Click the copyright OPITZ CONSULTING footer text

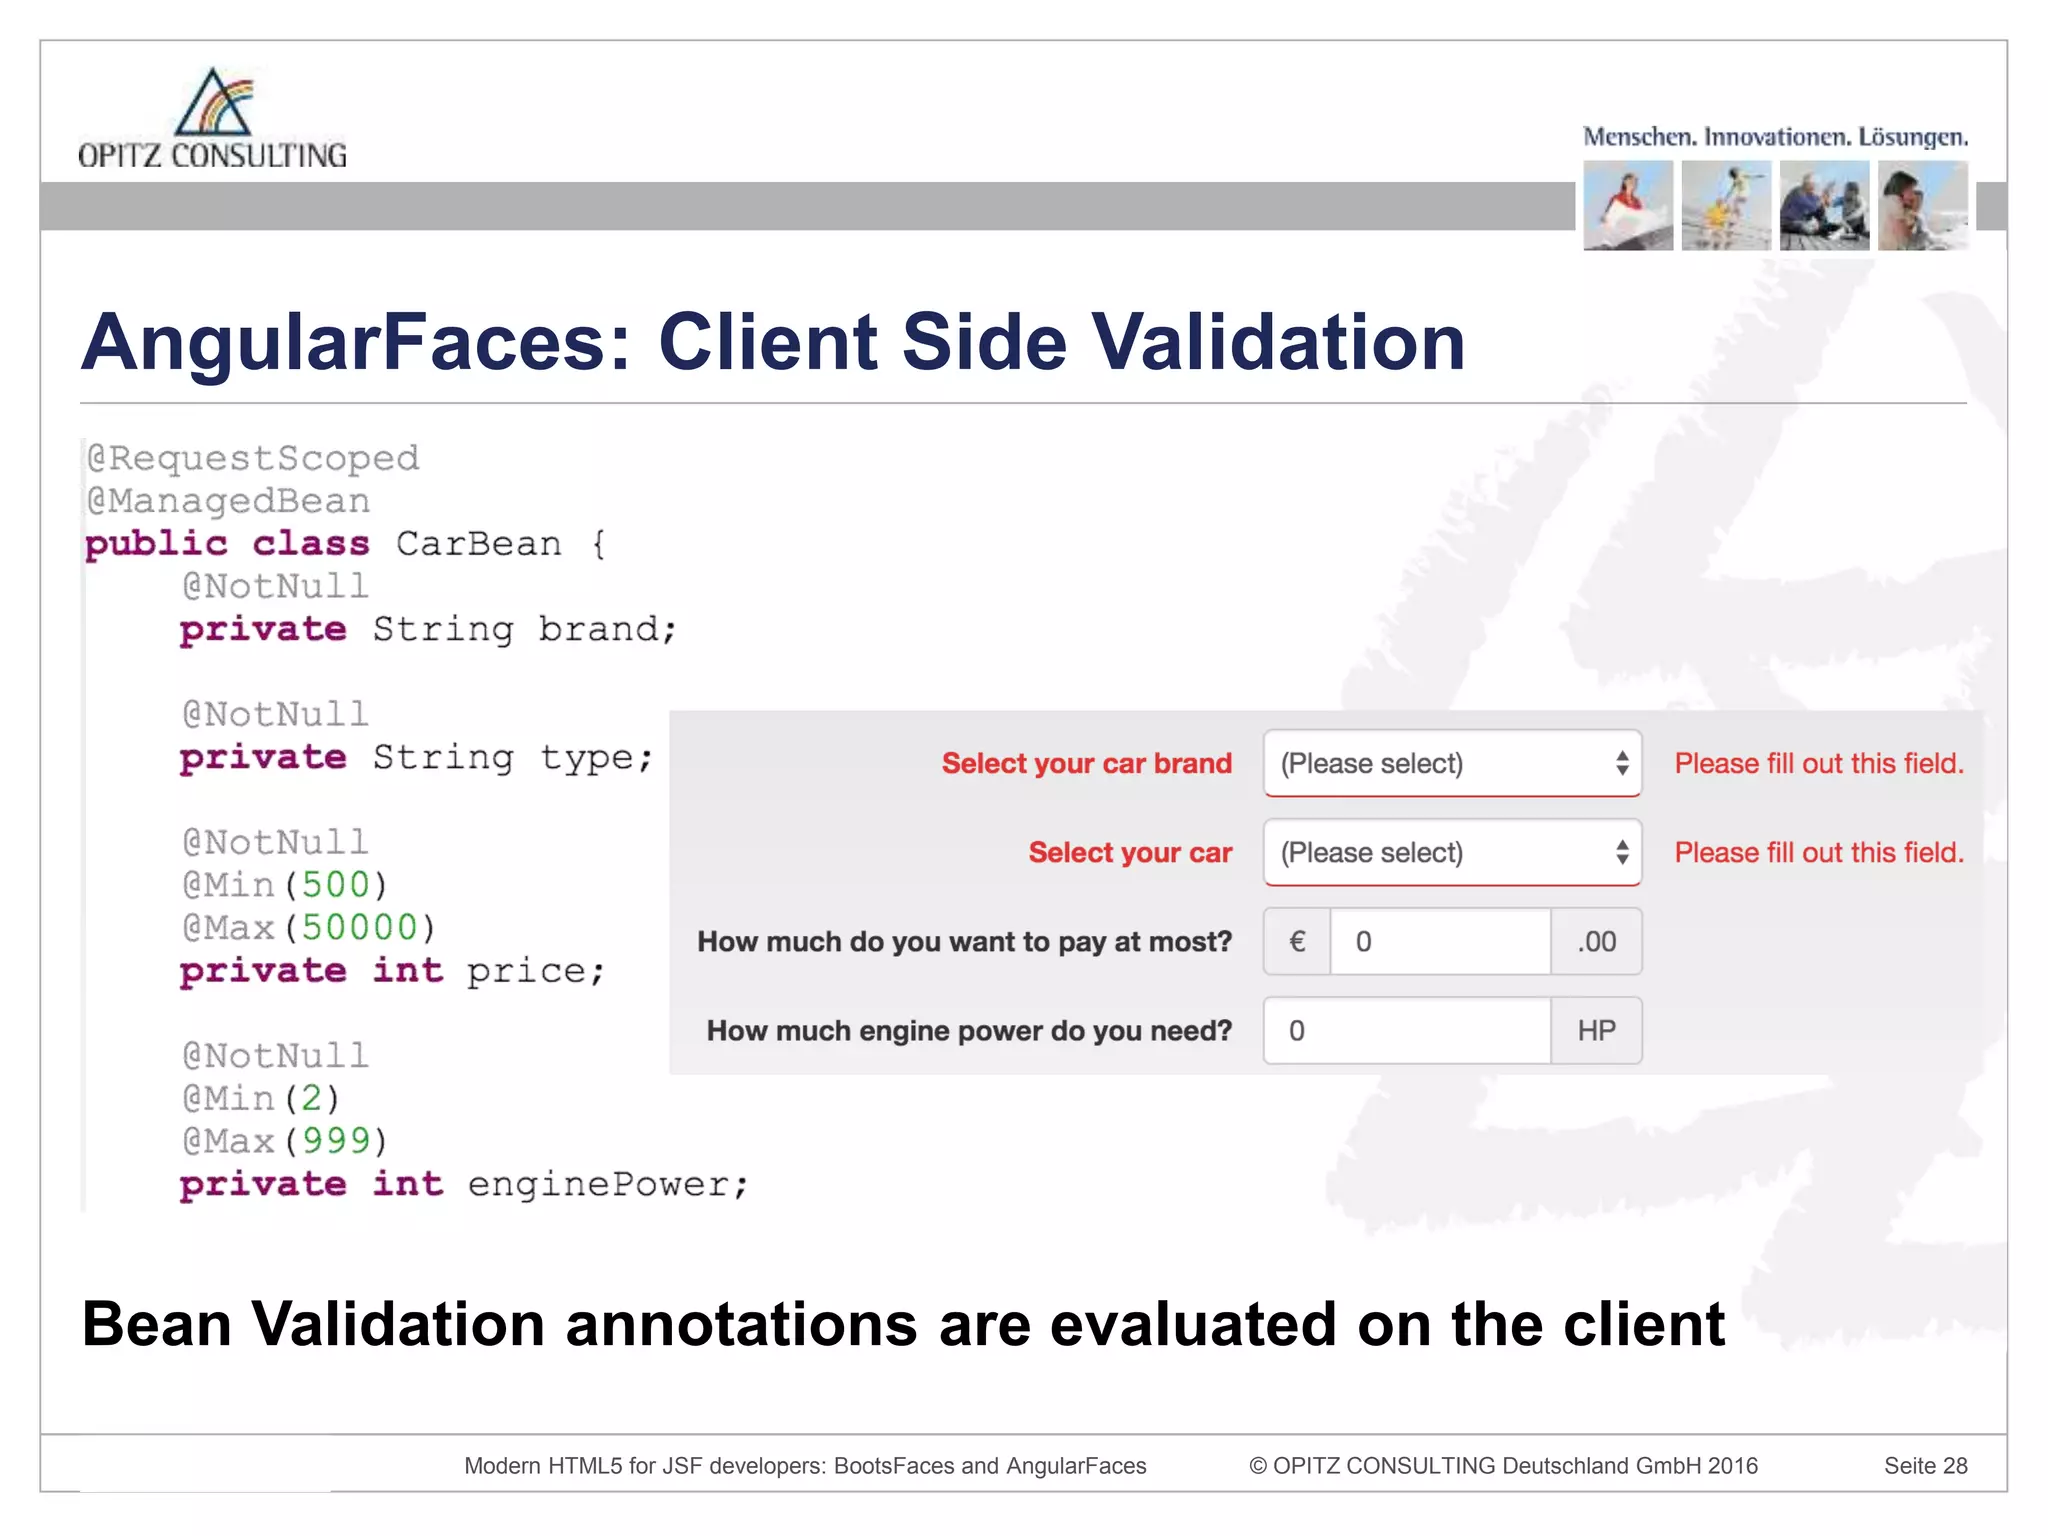pyautogui.click(x=1503, y=1466)
